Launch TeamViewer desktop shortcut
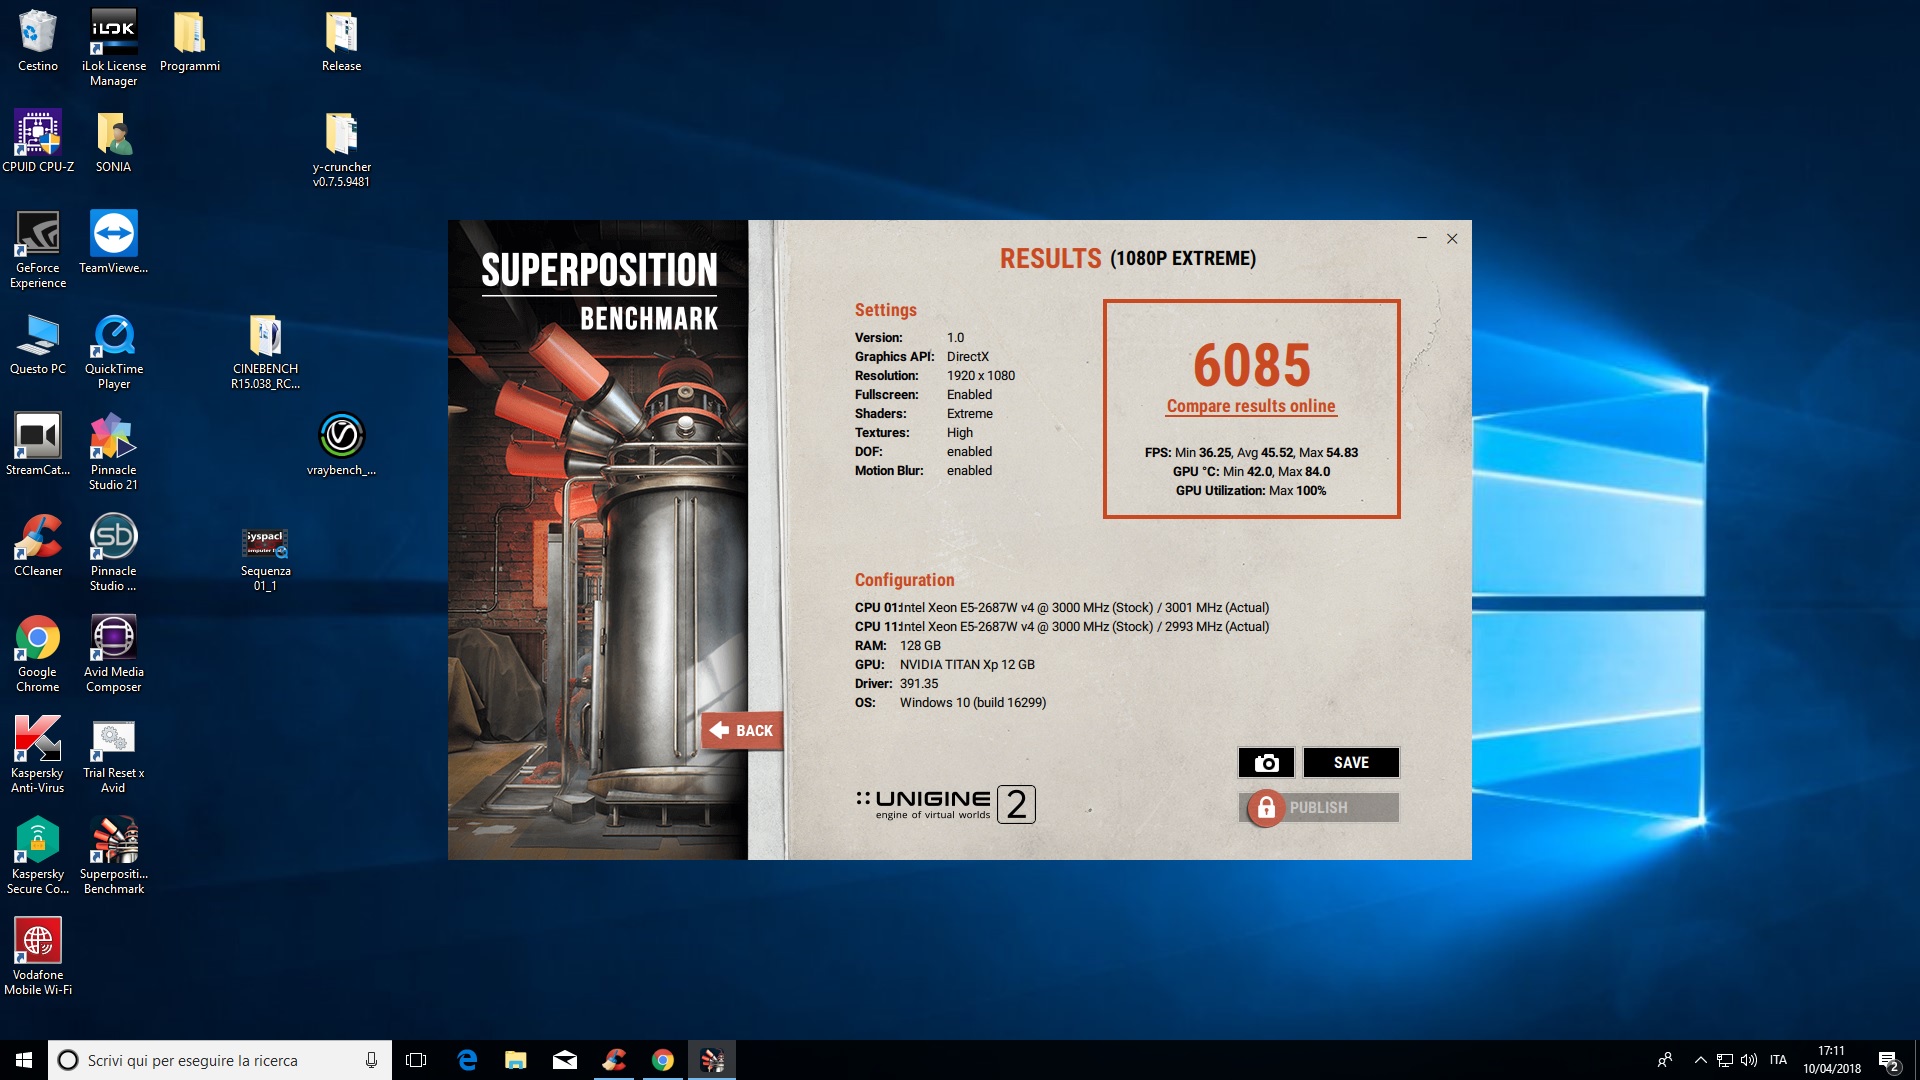This screenshot has height=1080, width=1920. pyautogui.click(x=114, y=242)
